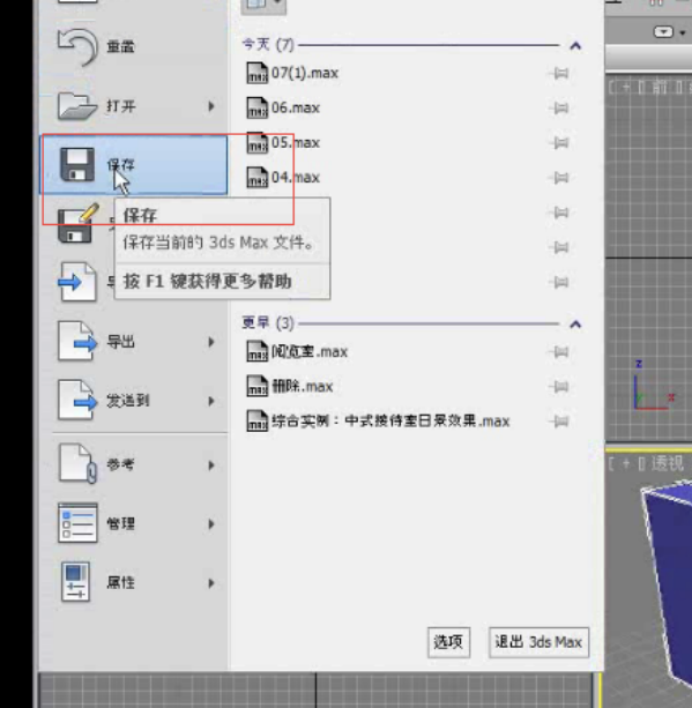Collapse the 更早 (3) file group
This screenshot has width=692, height=708.
point(575,324)
